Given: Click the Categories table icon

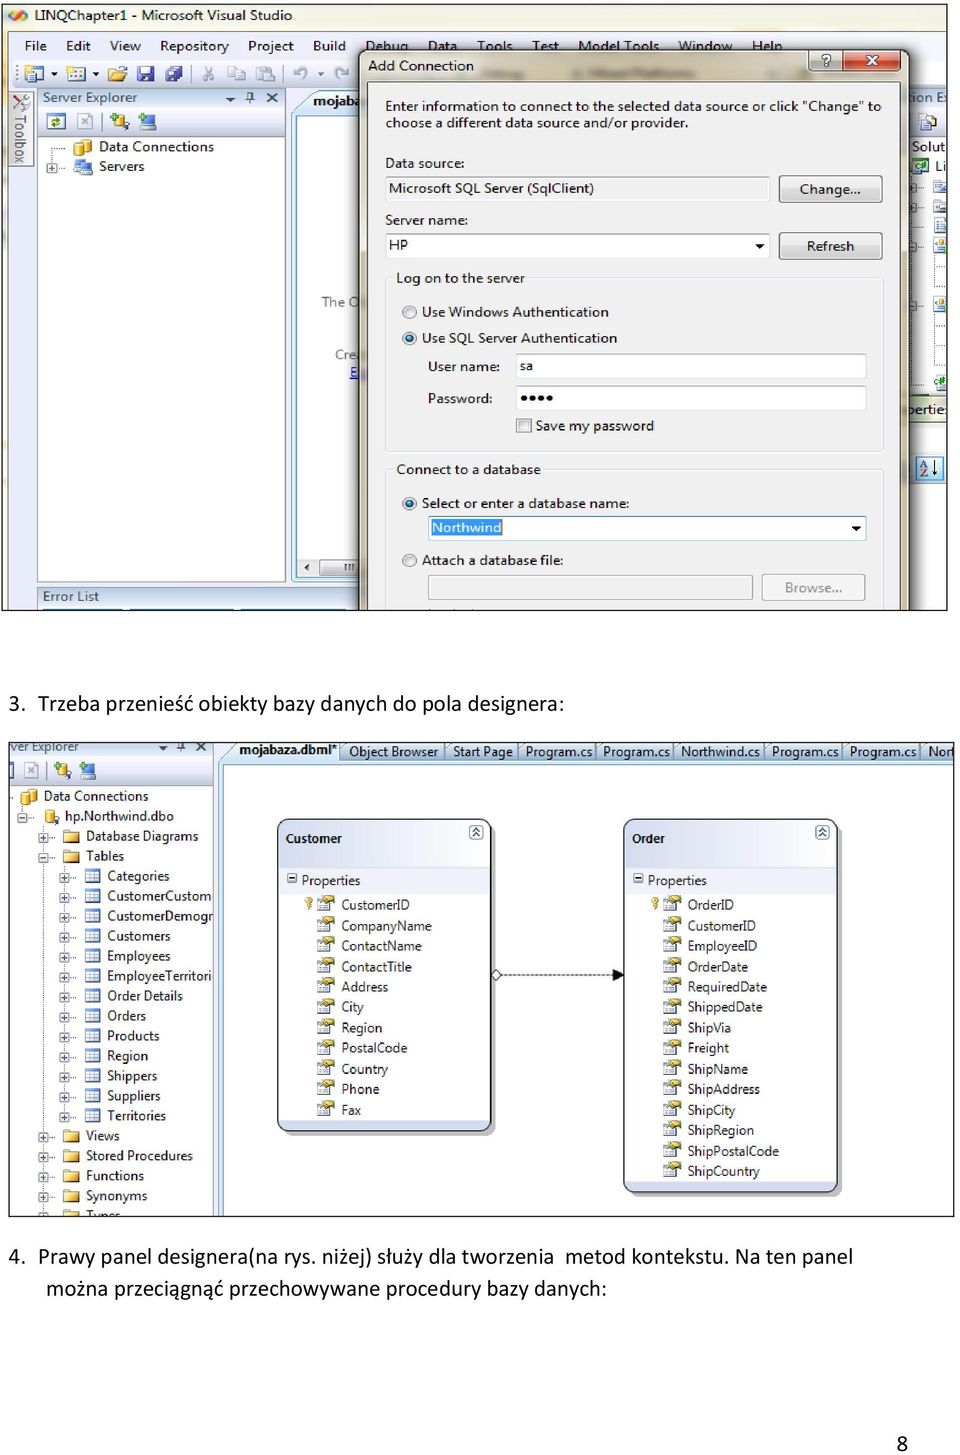Looking at the screenshot, I should coord(93,876).
